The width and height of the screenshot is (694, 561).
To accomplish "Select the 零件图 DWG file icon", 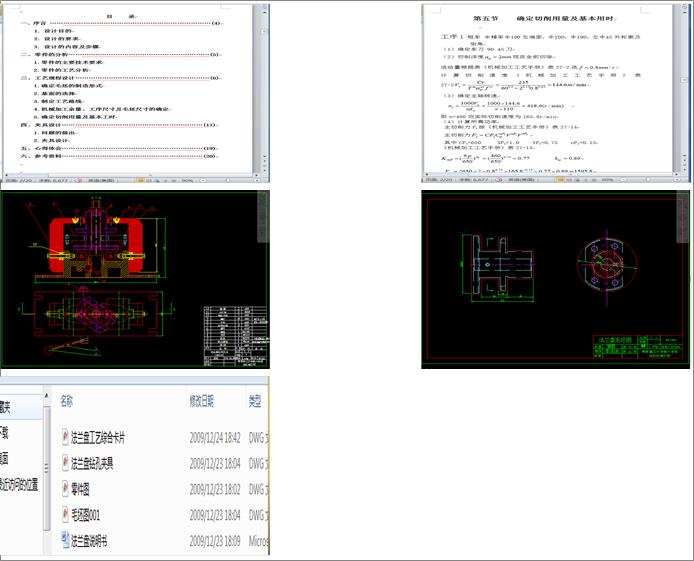I will (65, 488).
